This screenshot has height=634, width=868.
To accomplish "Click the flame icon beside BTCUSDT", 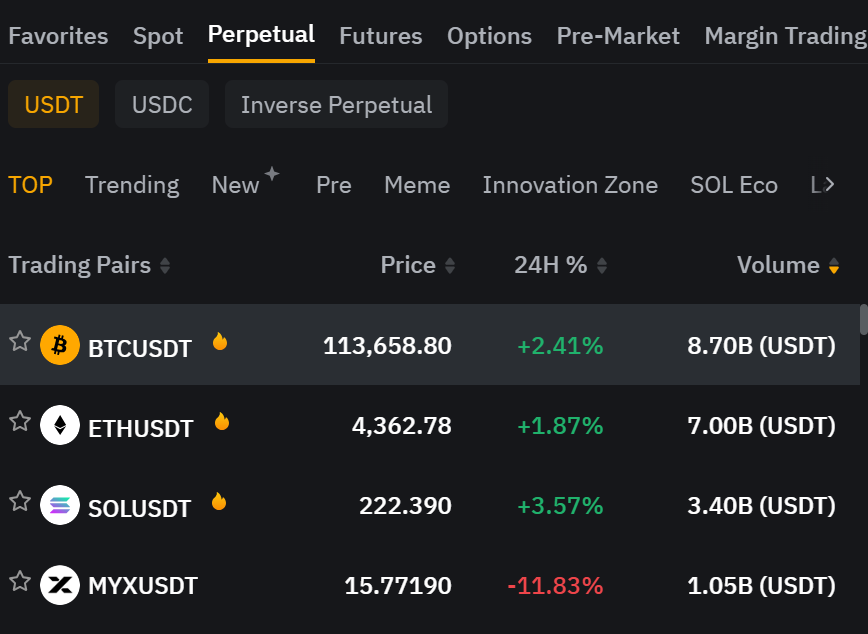I will pos(220,342).
